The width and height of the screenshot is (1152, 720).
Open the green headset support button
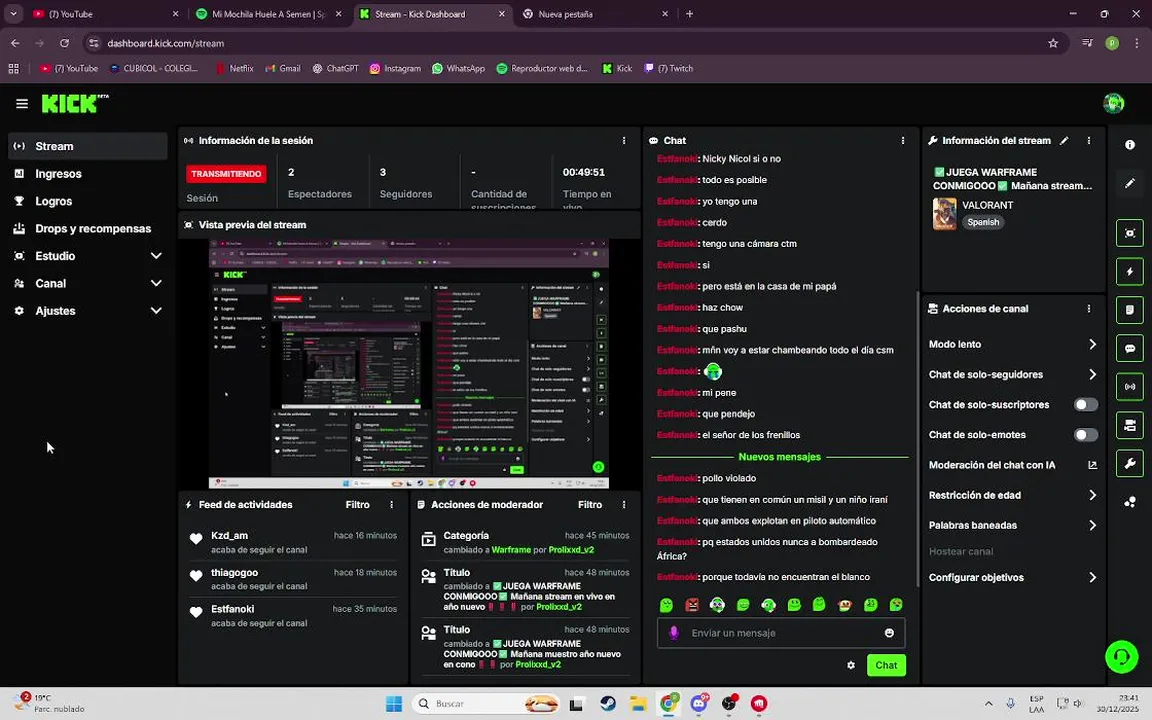pyautogui.click(x=1121, y=656)
